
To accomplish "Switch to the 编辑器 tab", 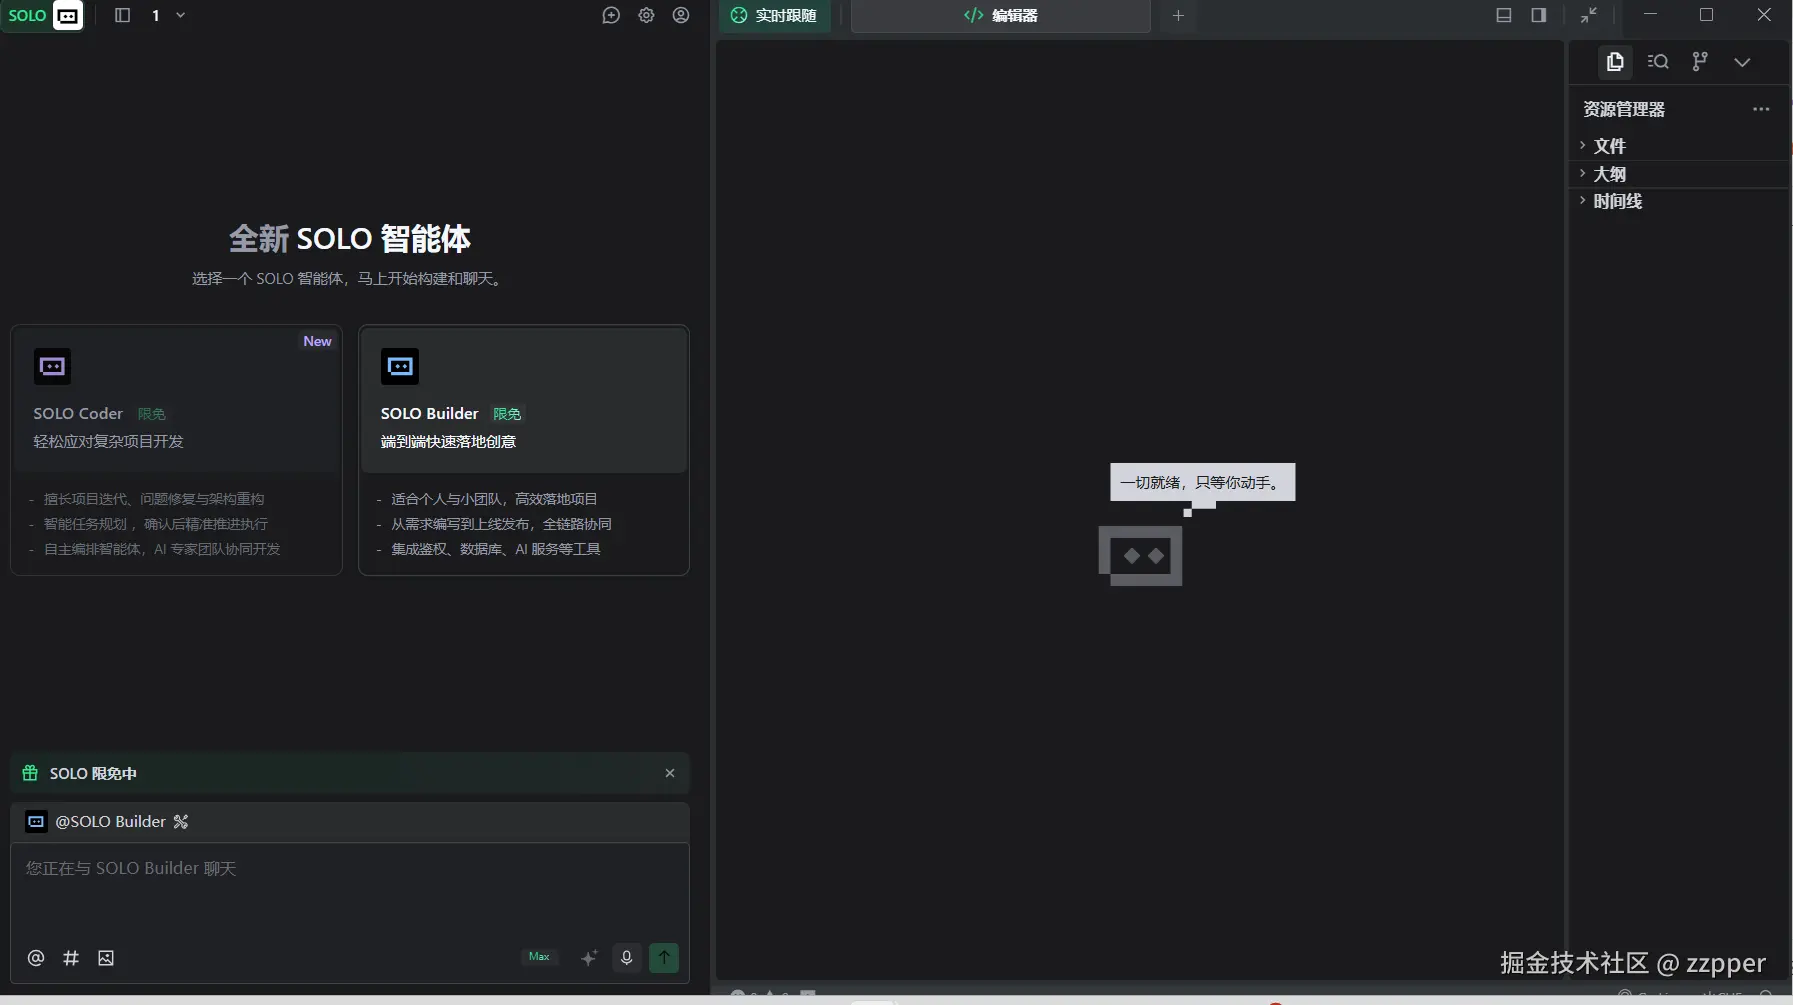I will coord(1000,15).
